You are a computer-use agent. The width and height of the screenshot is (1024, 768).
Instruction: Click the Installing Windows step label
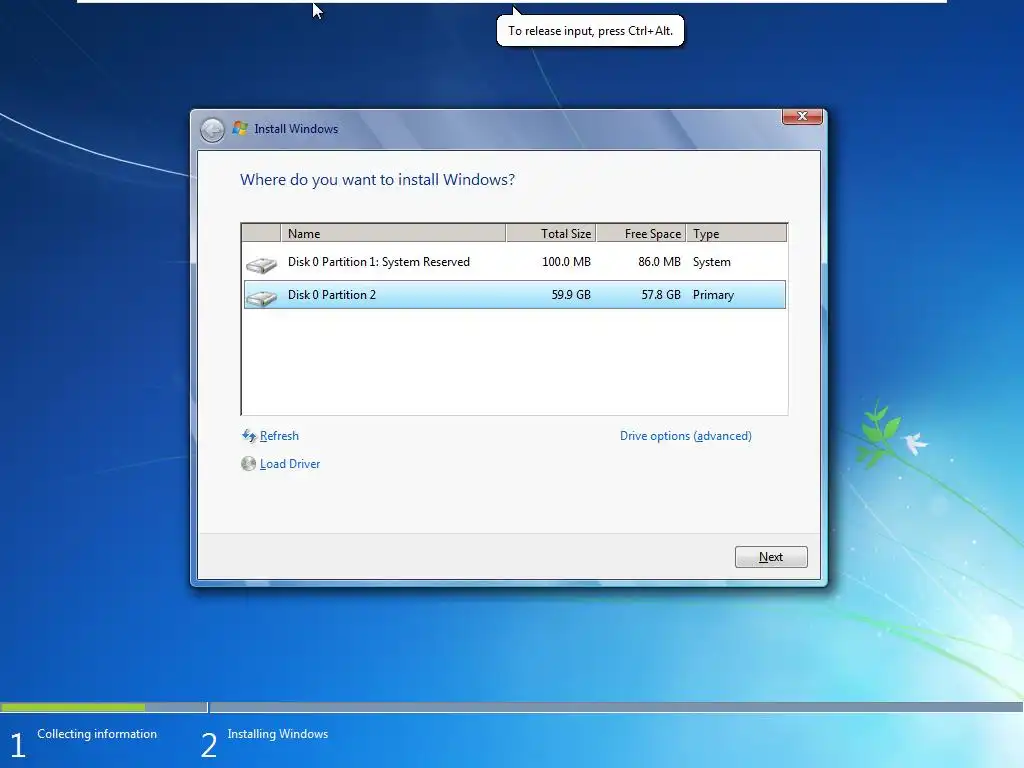278,734
